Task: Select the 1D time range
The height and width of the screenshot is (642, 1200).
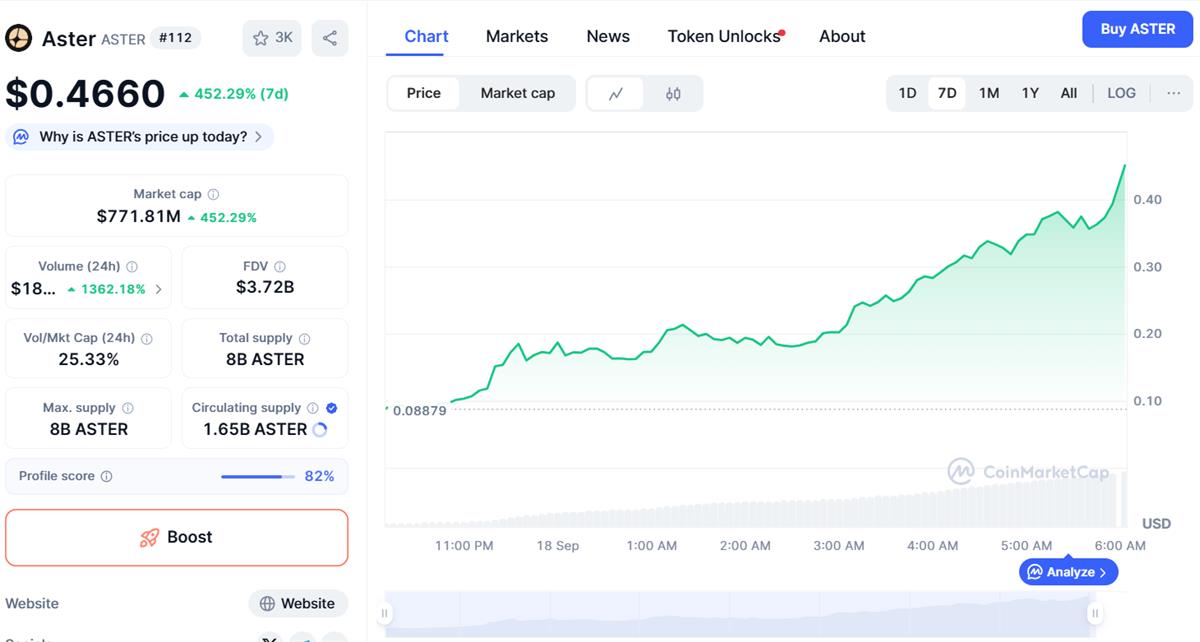Action: [907, 93]
